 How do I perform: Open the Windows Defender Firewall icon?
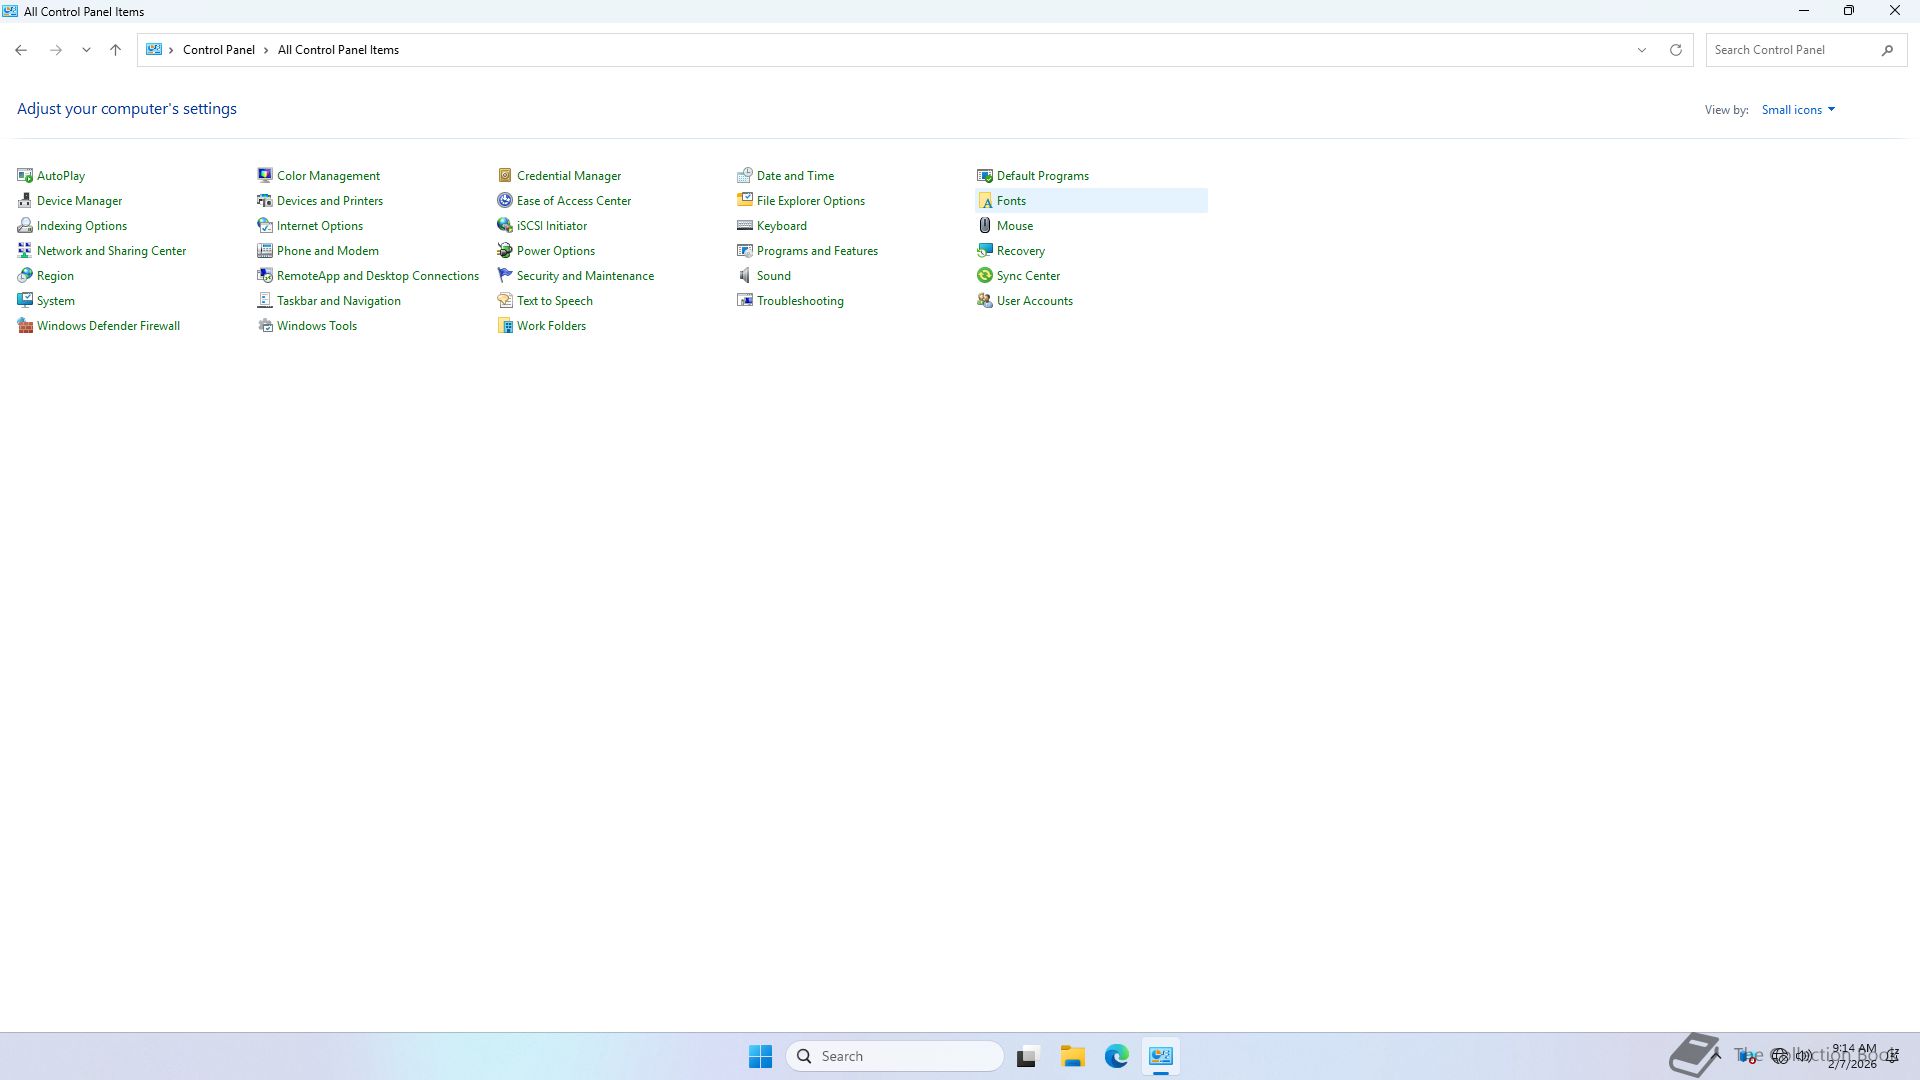coord(25,326)
